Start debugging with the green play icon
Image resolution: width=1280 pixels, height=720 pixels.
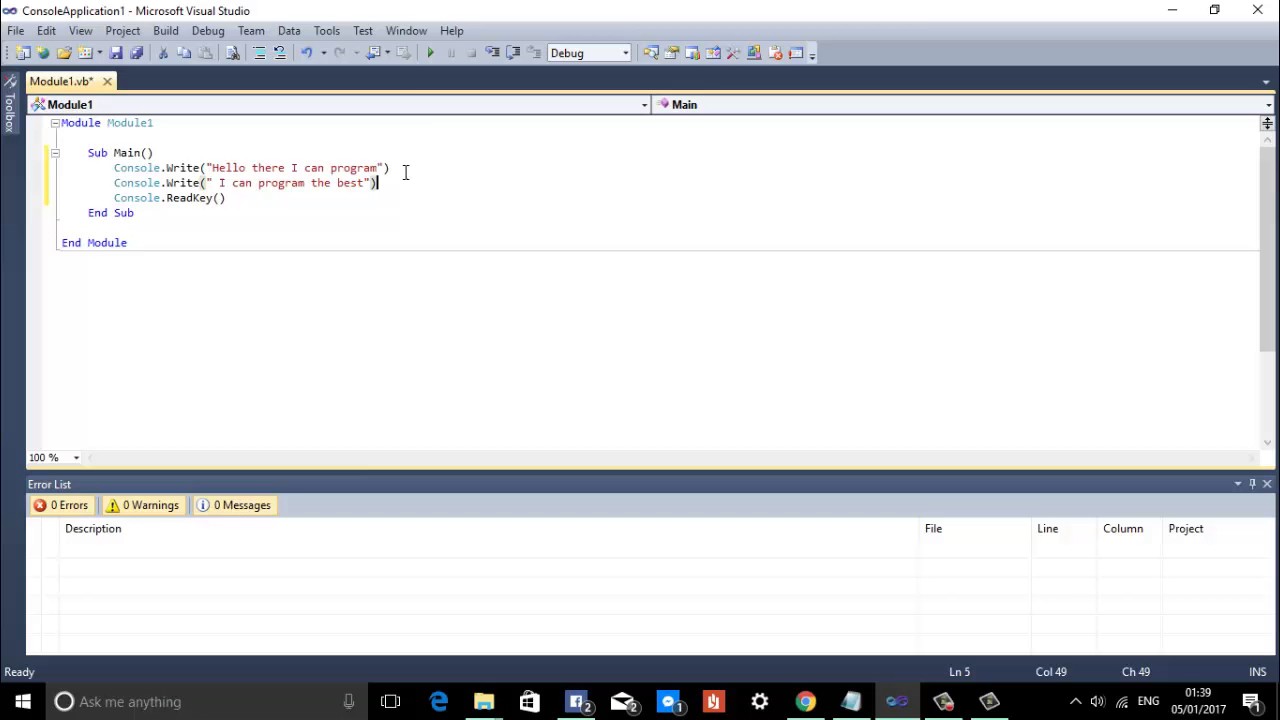[x=430, y=53]
